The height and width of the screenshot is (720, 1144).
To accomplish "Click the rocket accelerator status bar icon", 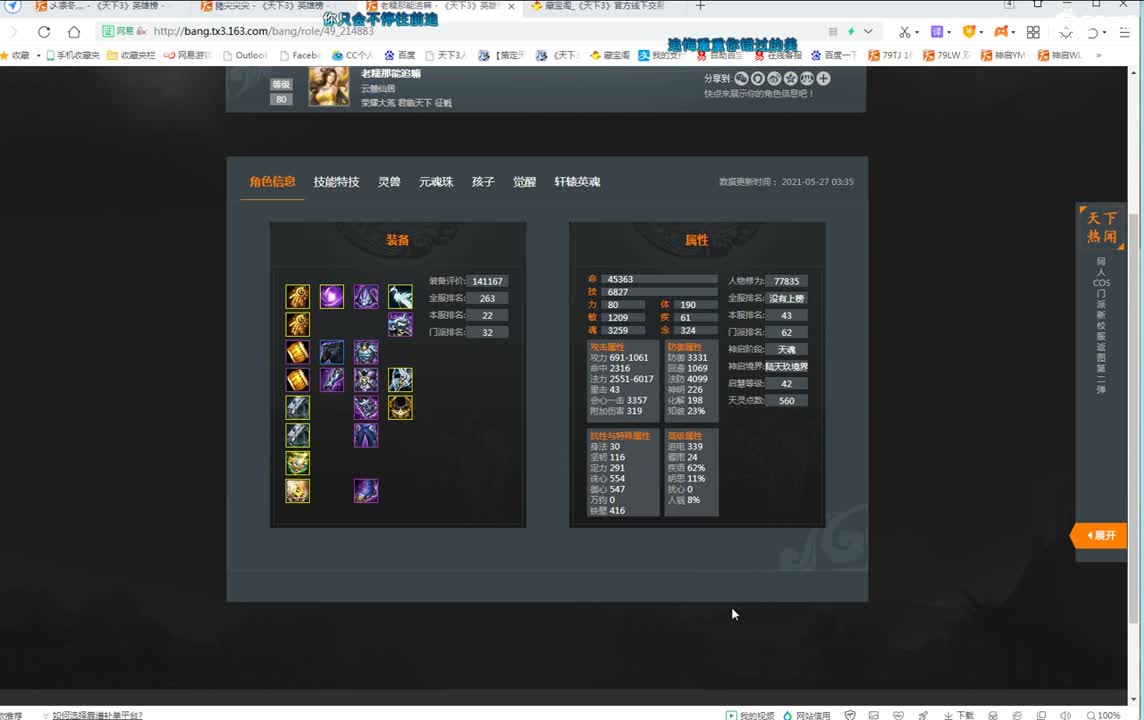I will (x=923, y=715).
